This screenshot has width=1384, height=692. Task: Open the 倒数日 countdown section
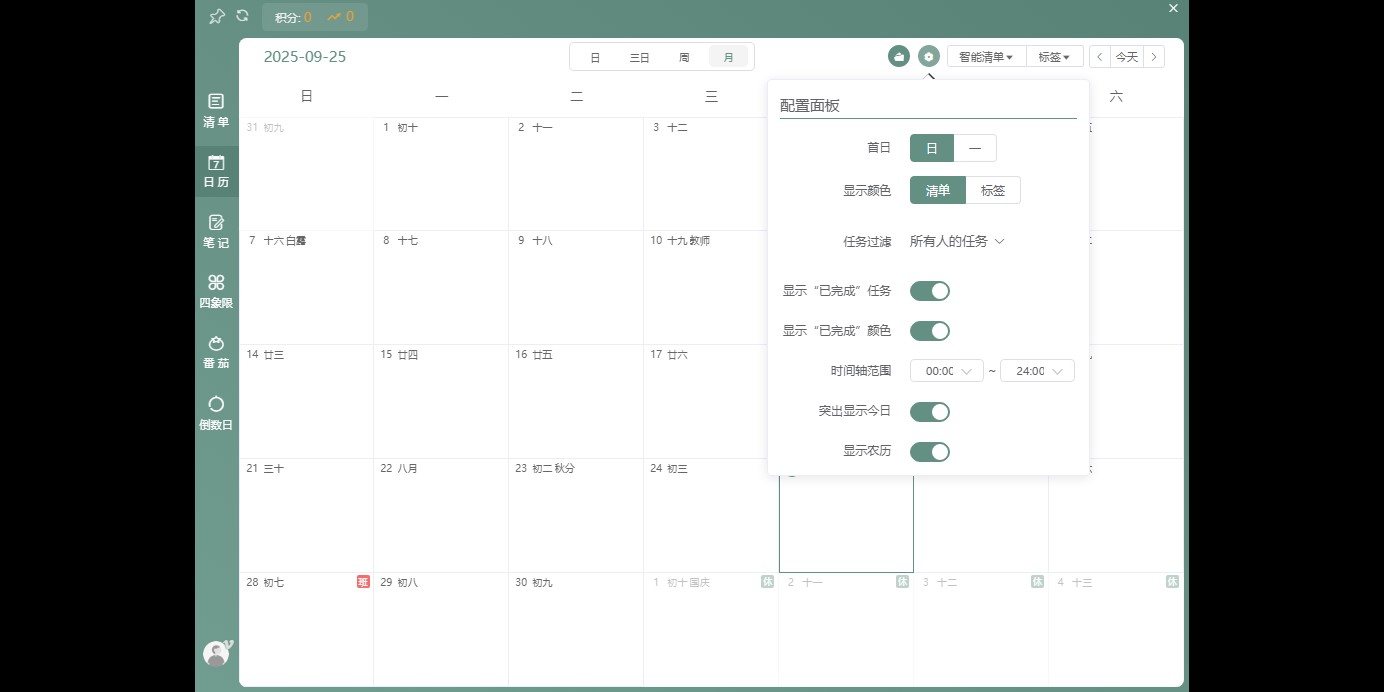(216, 412)
